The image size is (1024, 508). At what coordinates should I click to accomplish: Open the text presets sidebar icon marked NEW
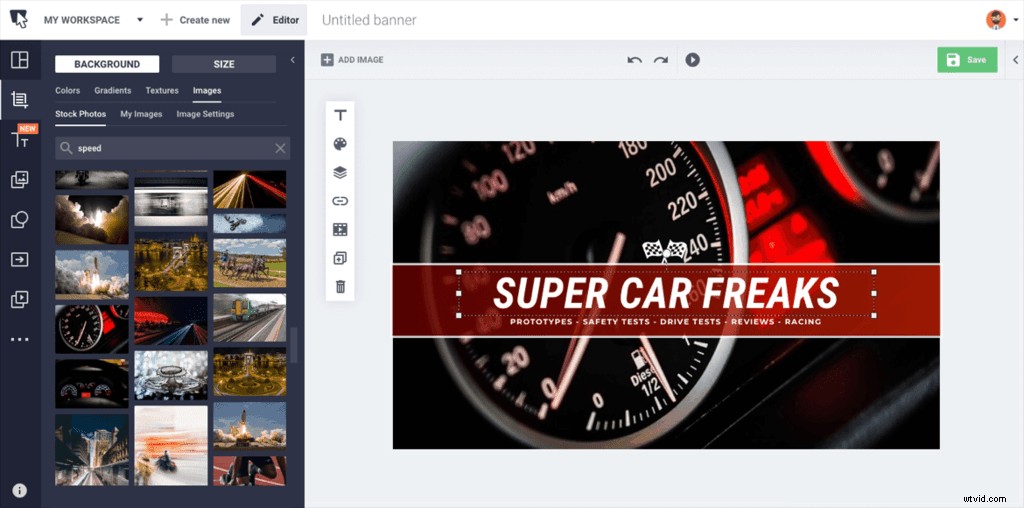click(x=20, y=138)
